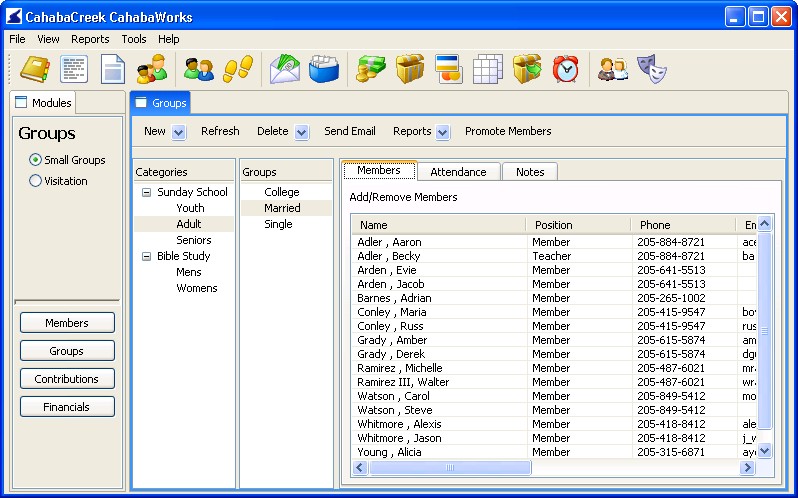The width and height of the screenshot is (798, 498).
Task: Click the address book toolbar icon
Action: point(35,69)
